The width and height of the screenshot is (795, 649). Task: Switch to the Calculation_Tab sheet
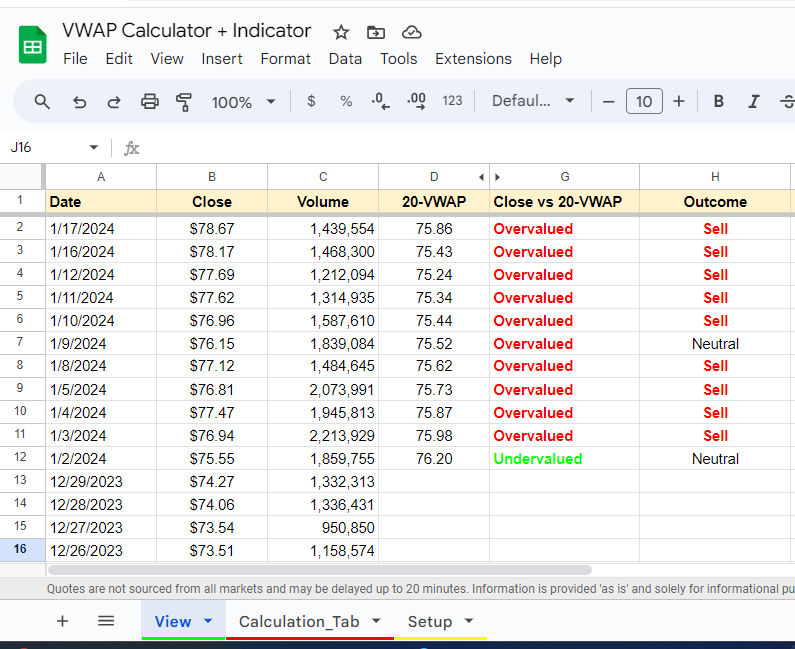click(x=309, y=621)
